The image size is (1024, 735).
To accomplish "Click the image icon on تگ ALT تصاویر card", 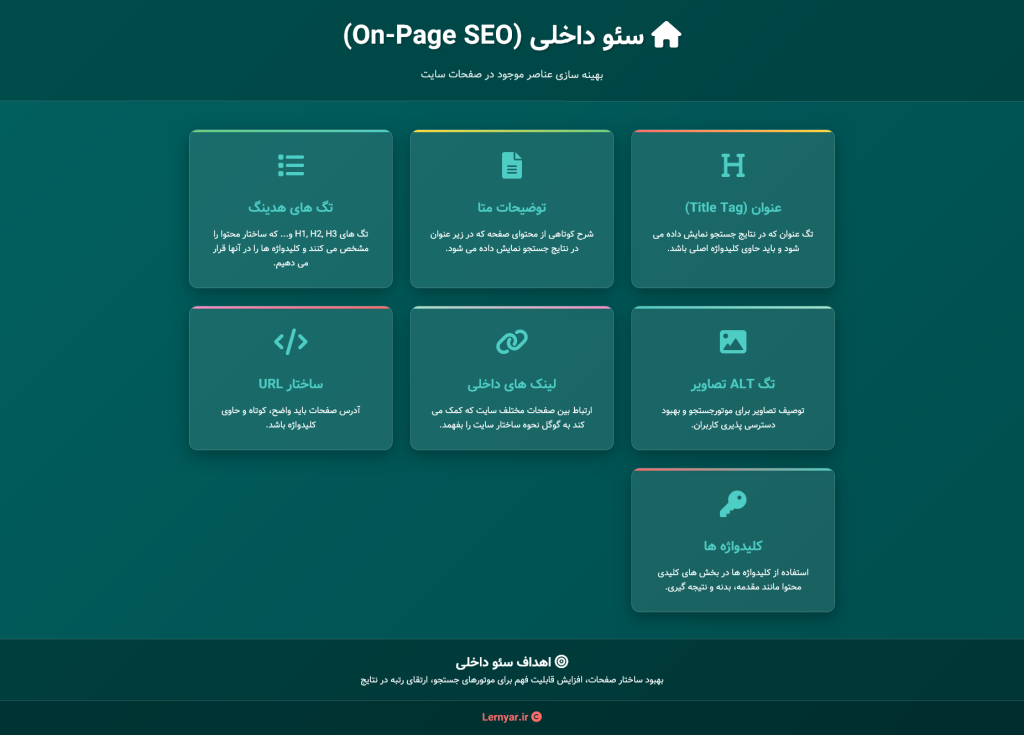I will click(x=732, y=340).
